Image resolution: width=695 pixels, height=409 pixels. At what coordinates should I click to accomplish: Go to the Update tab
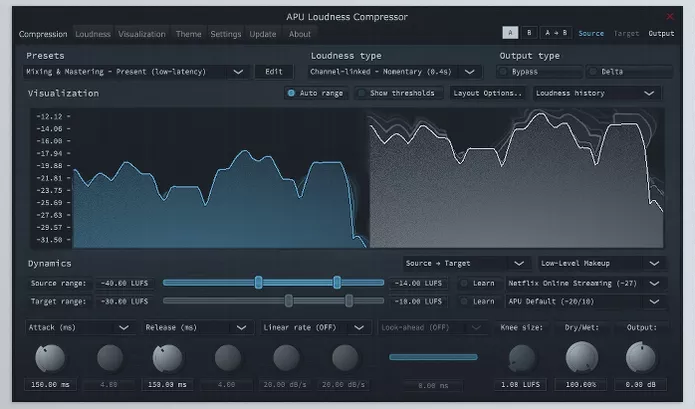tap(263, 34)
